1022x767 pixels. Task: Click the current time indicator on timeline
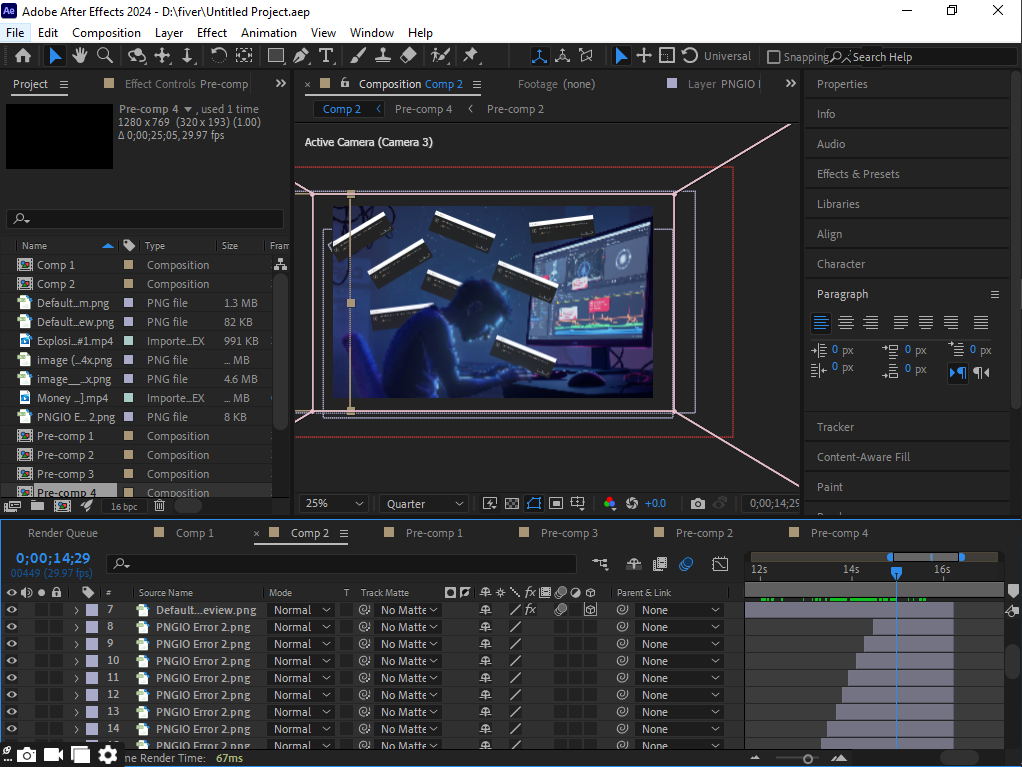click(896, 572)
